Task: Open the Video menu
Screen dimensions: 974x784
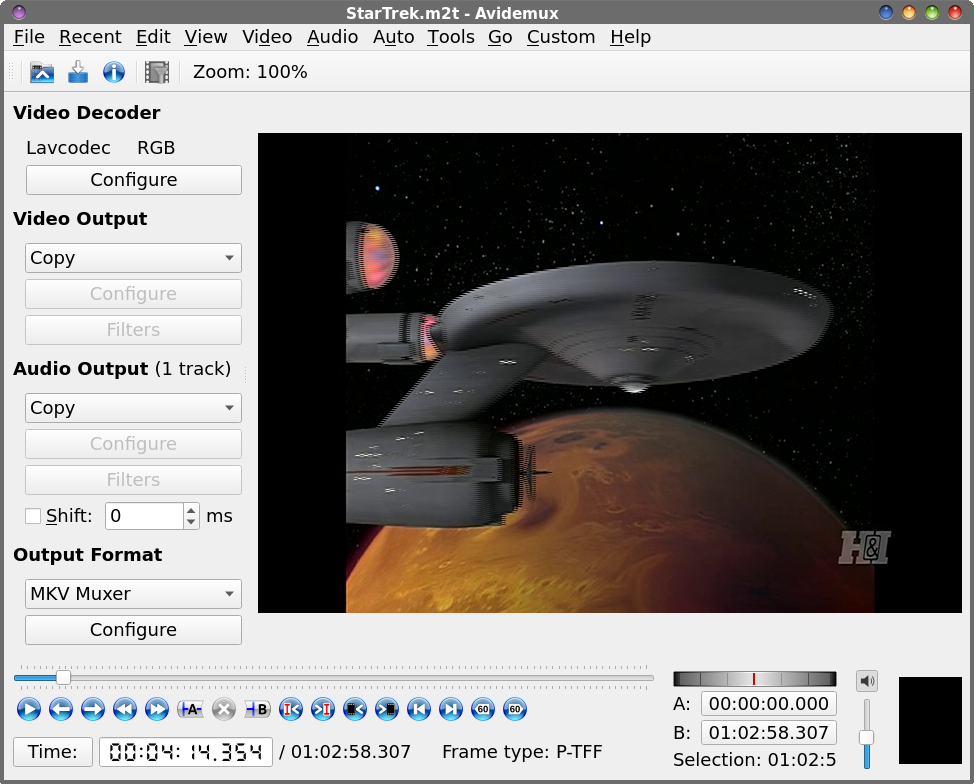Action: click(x=267, y=37)
